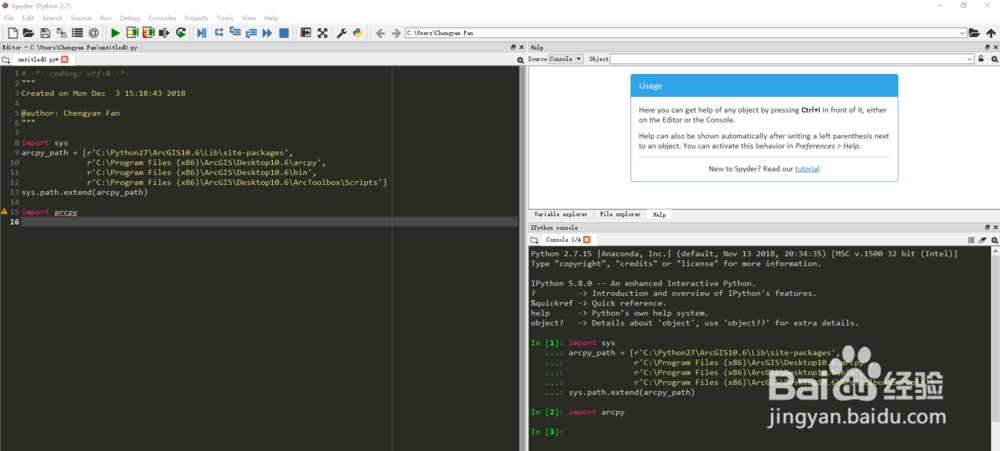The height and width of the screenshot is (451, 1000).
Task: Undock the Help pane
Action: tap(988, 47)
